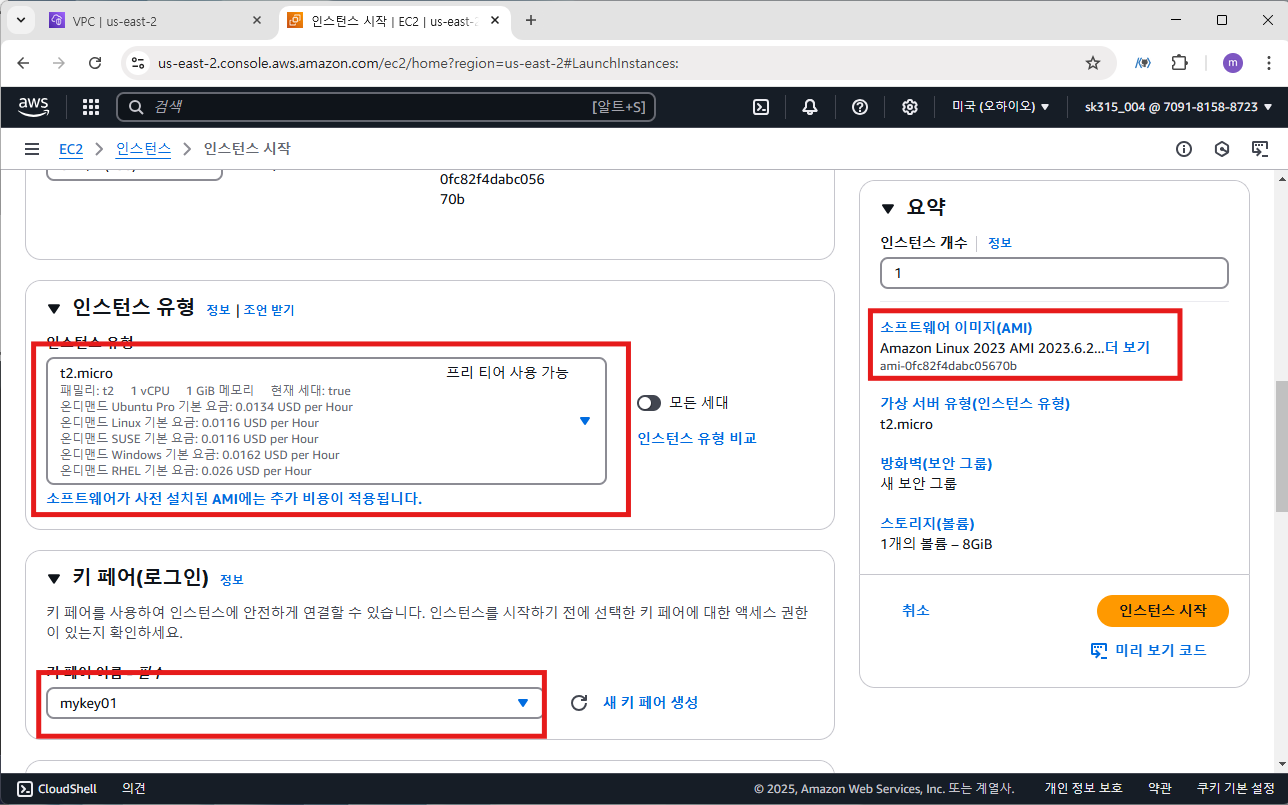Click 인스턴스 breadcrumb link

click(144, 149)
